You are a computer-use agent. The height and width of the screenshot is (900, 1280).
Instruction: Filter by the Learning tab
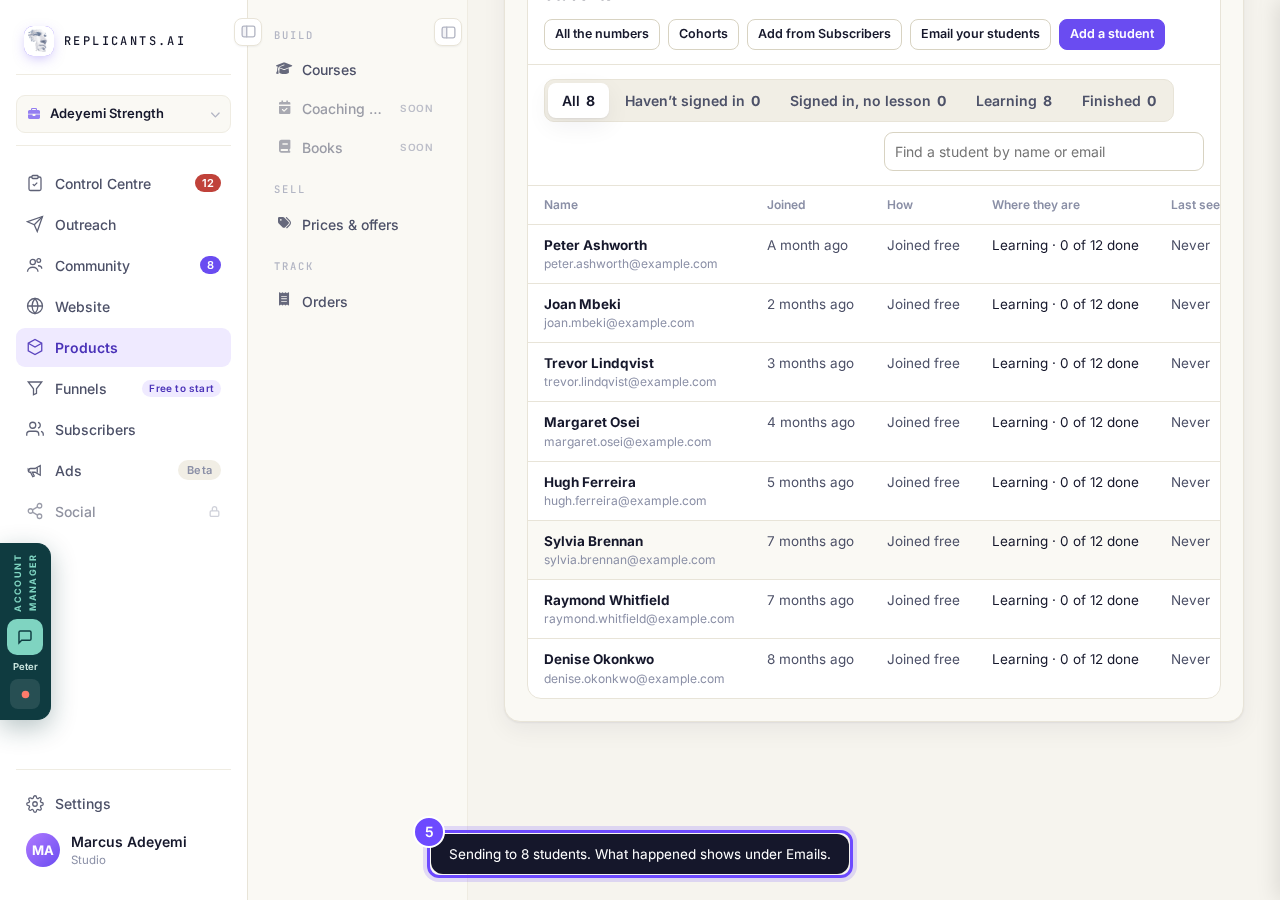1014,101
